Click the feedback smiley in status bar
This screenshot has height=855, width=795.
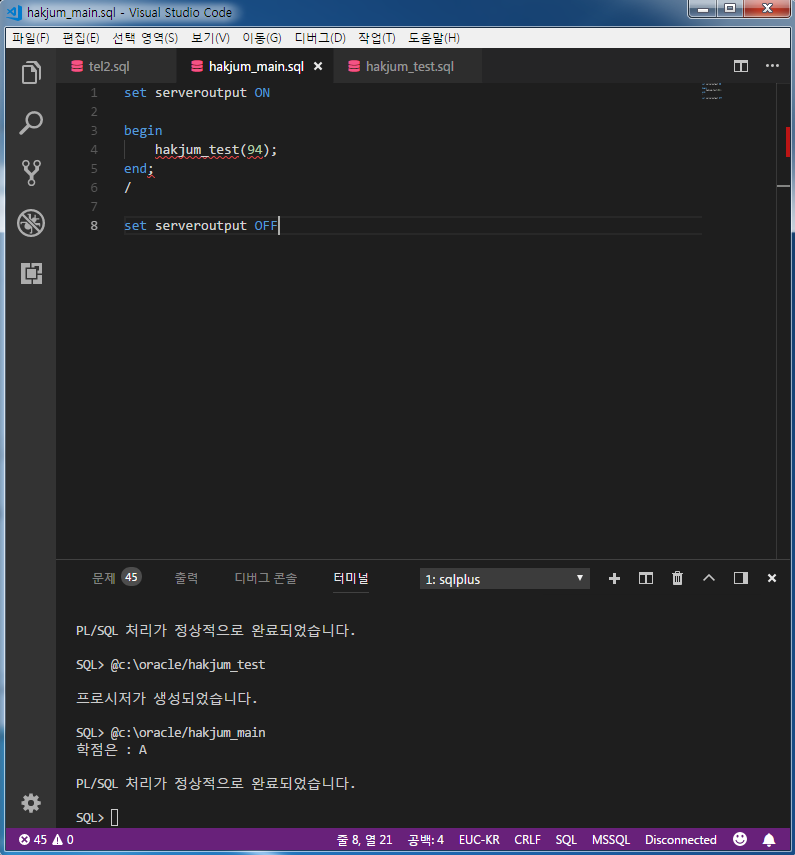[x=740, y=839]
